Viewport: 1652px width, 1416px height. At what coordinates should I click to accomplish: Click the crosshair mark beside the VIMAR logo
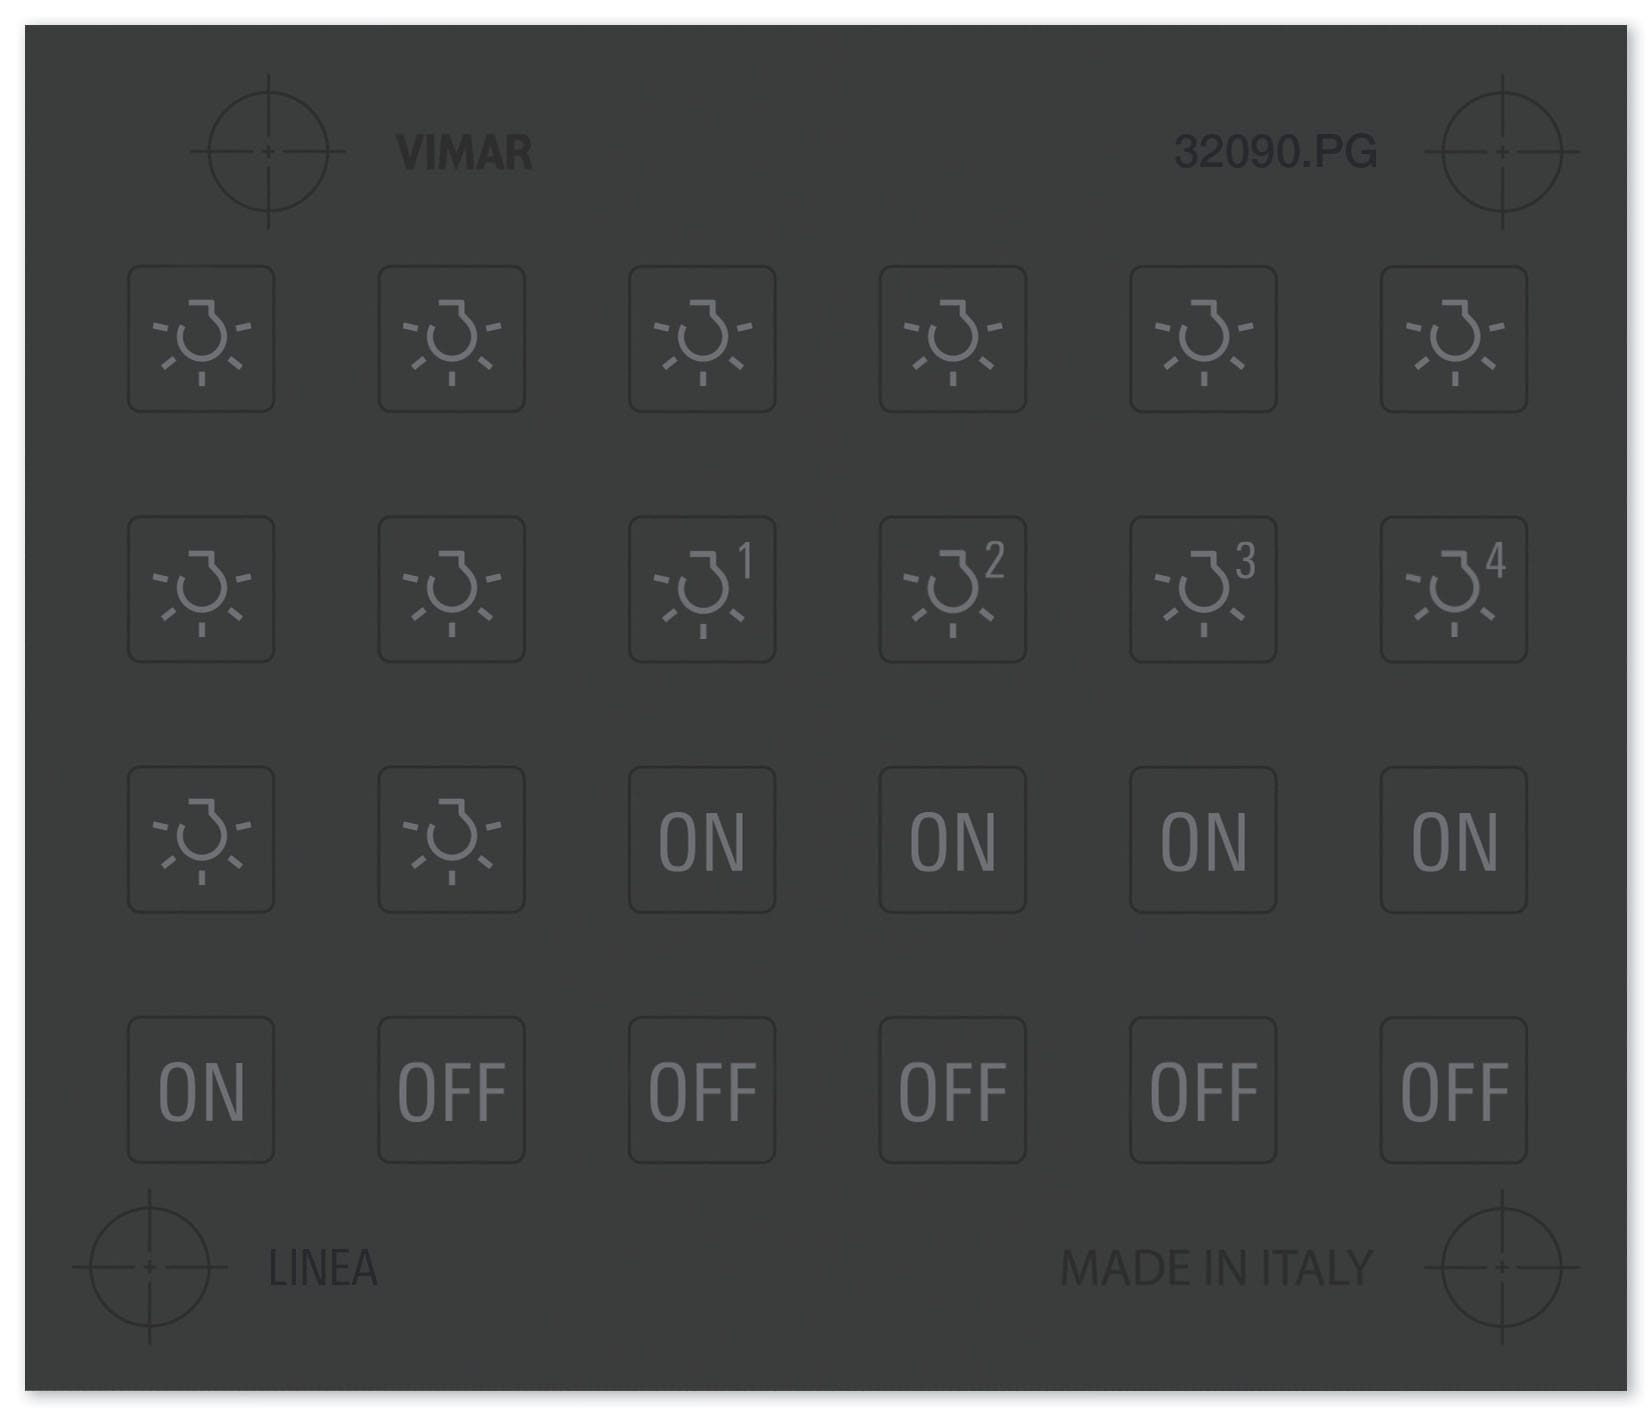pyautogui.click(x=268, y=152)
